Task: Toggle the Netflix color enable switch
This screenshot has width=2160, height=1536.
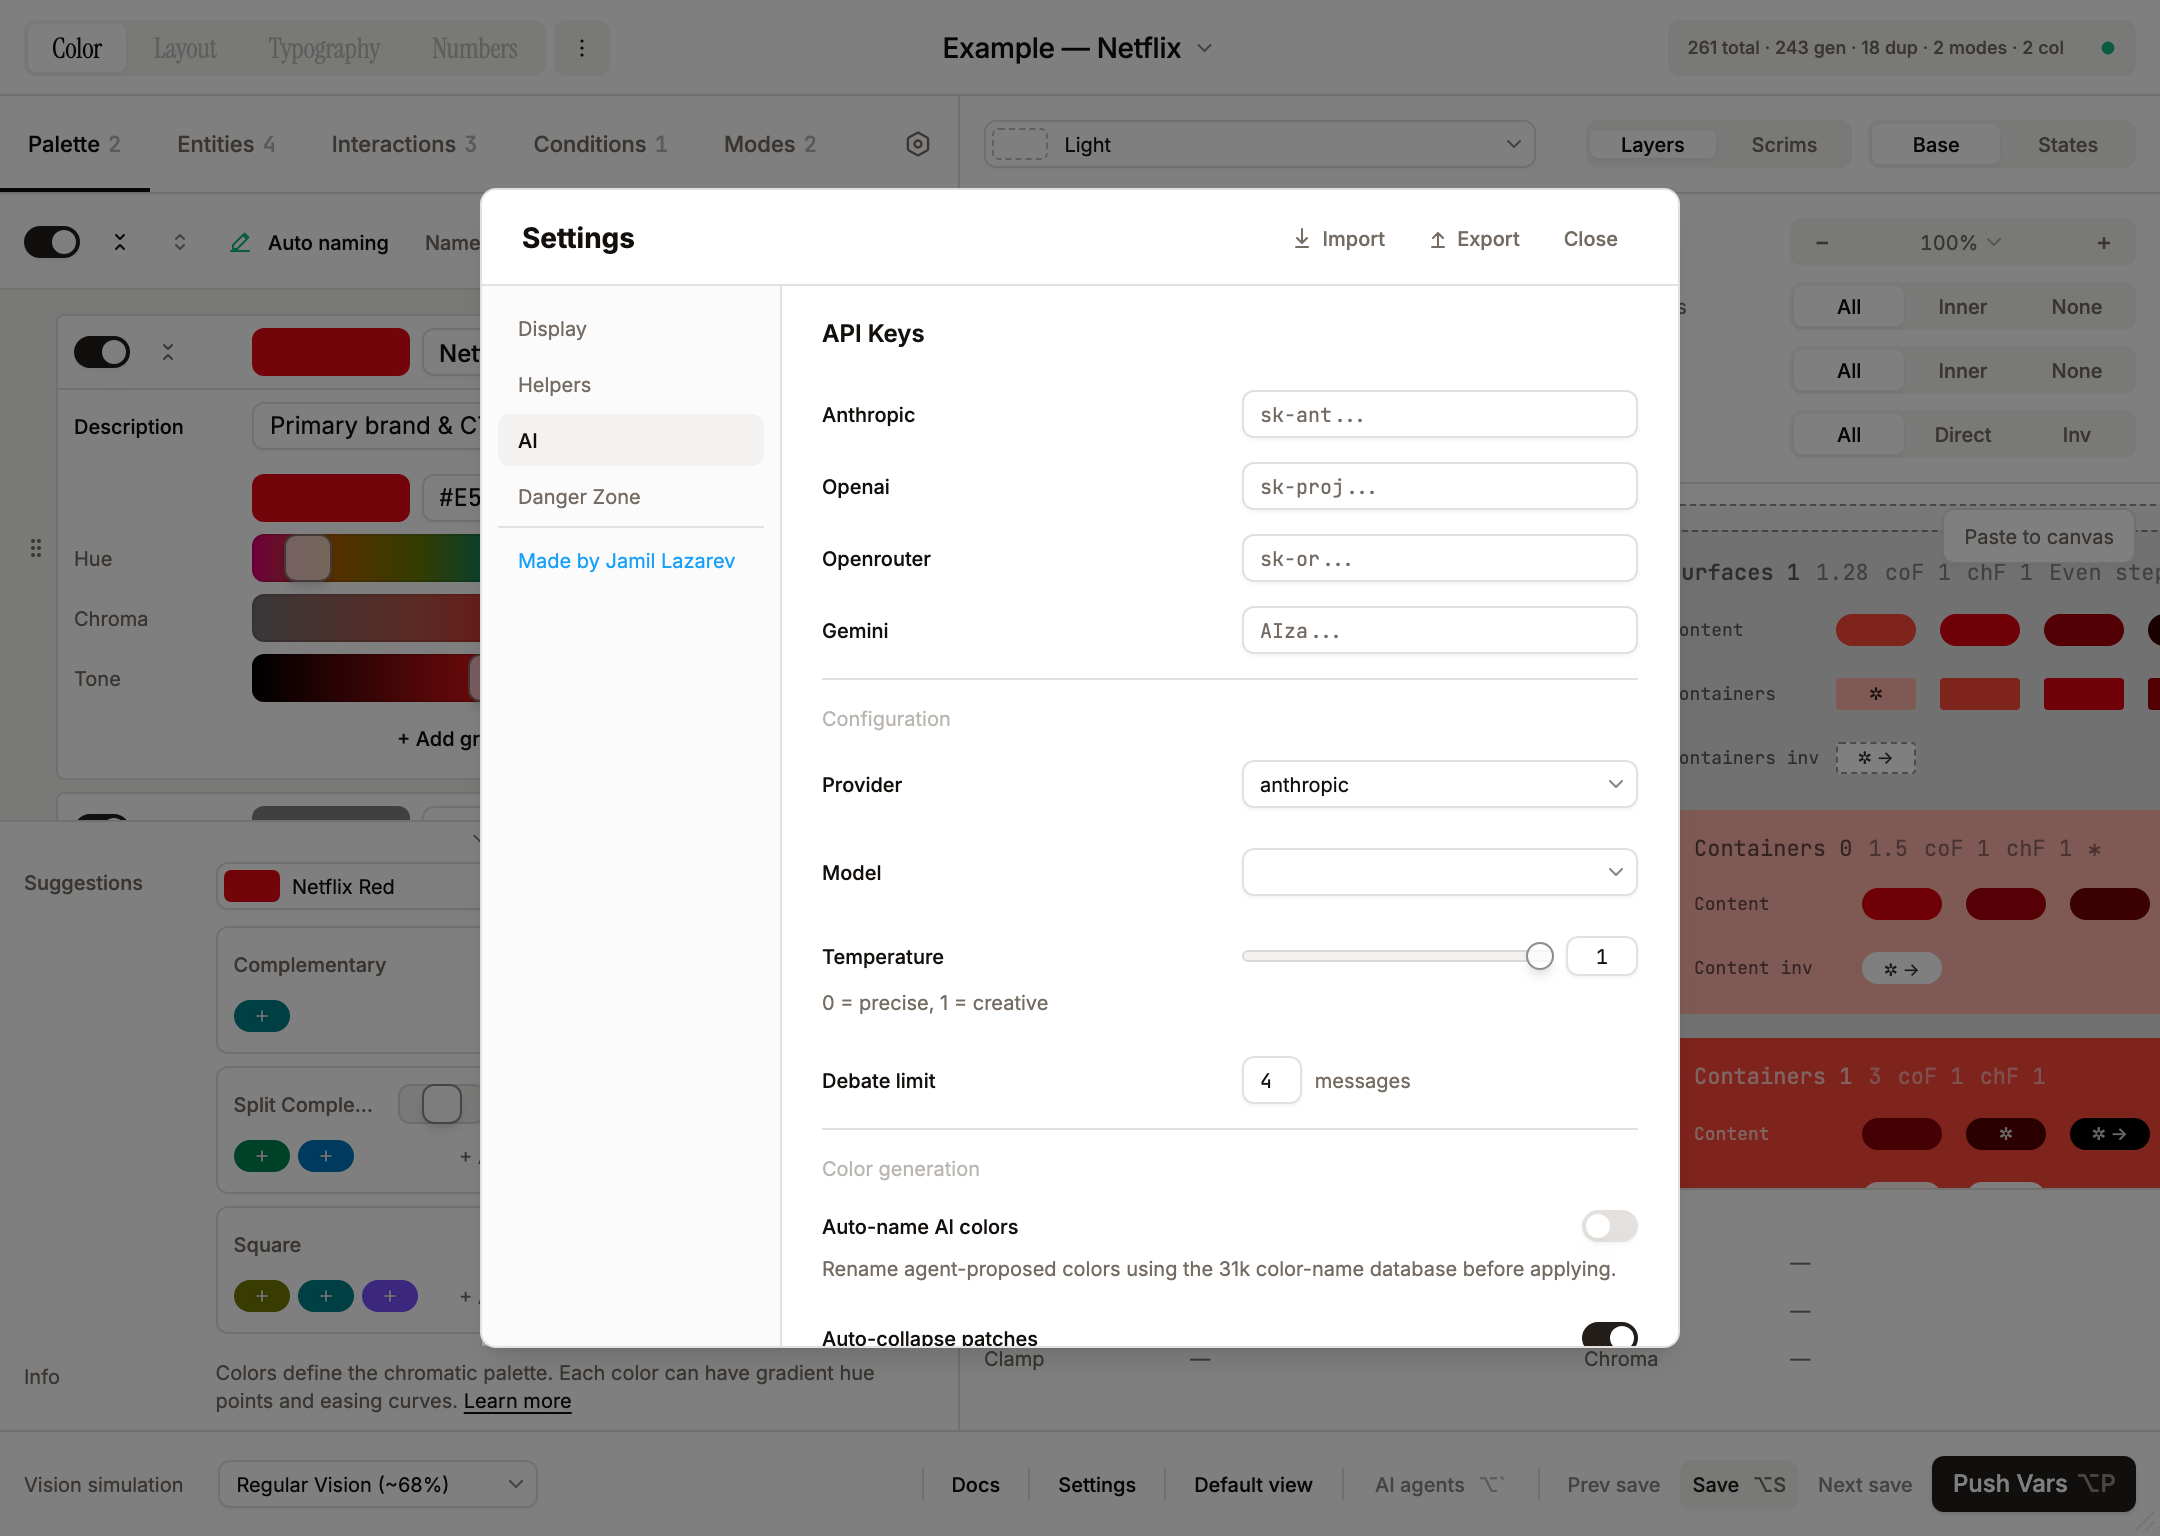Action: point(102,352)
